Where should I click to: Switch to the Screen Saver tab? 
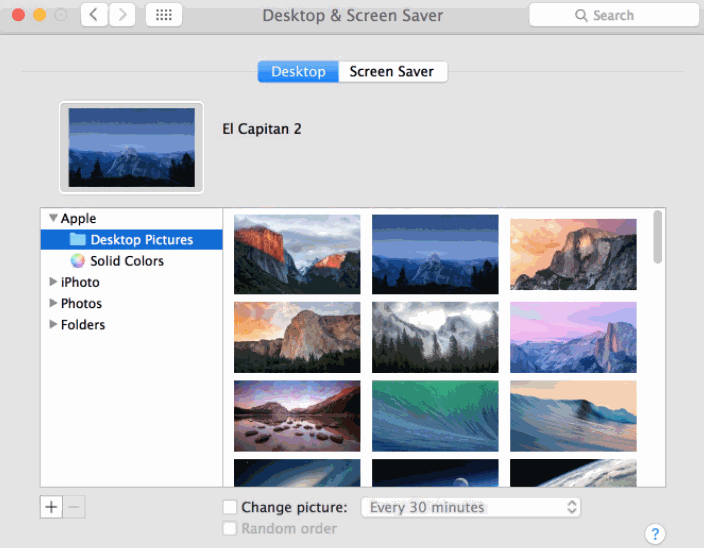click(392, 71)
